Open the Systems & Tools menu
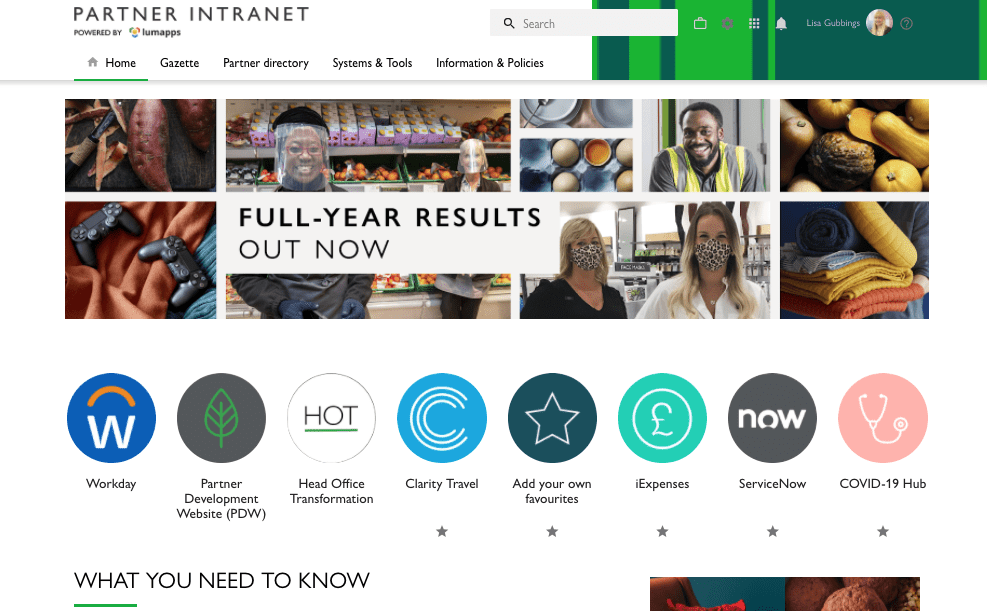Image resolution: width=987 pixels, height=611 pixels. pos(372,63)
